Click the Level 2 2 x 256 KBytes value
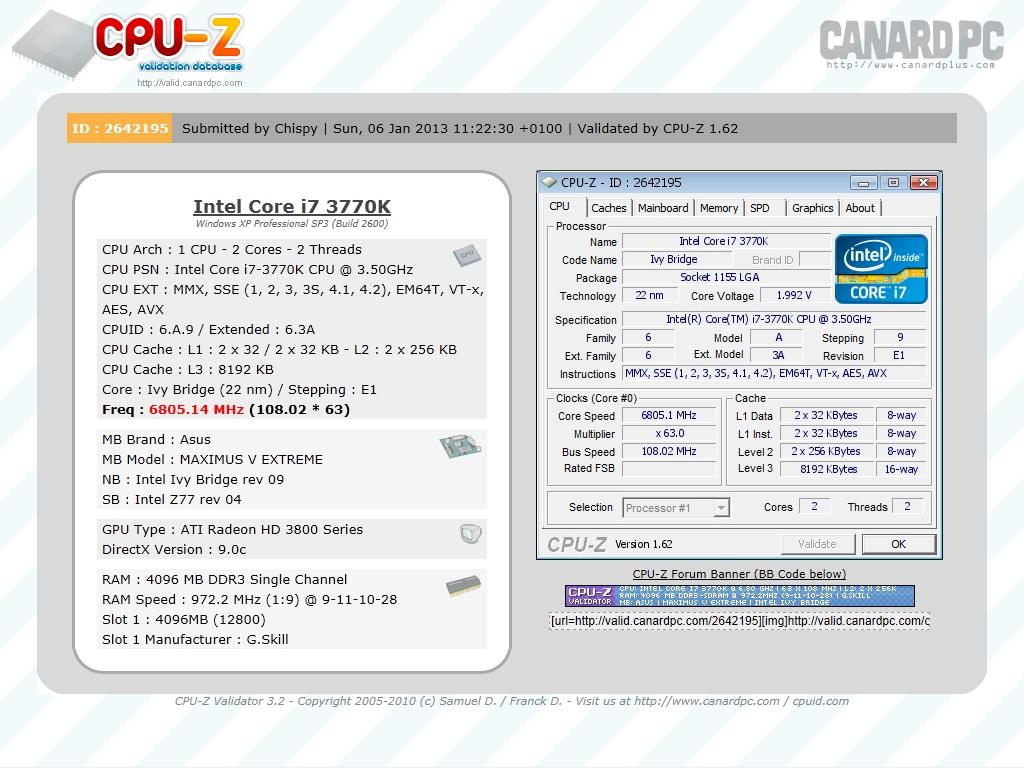1024x768 pixels. click(828, 451)
